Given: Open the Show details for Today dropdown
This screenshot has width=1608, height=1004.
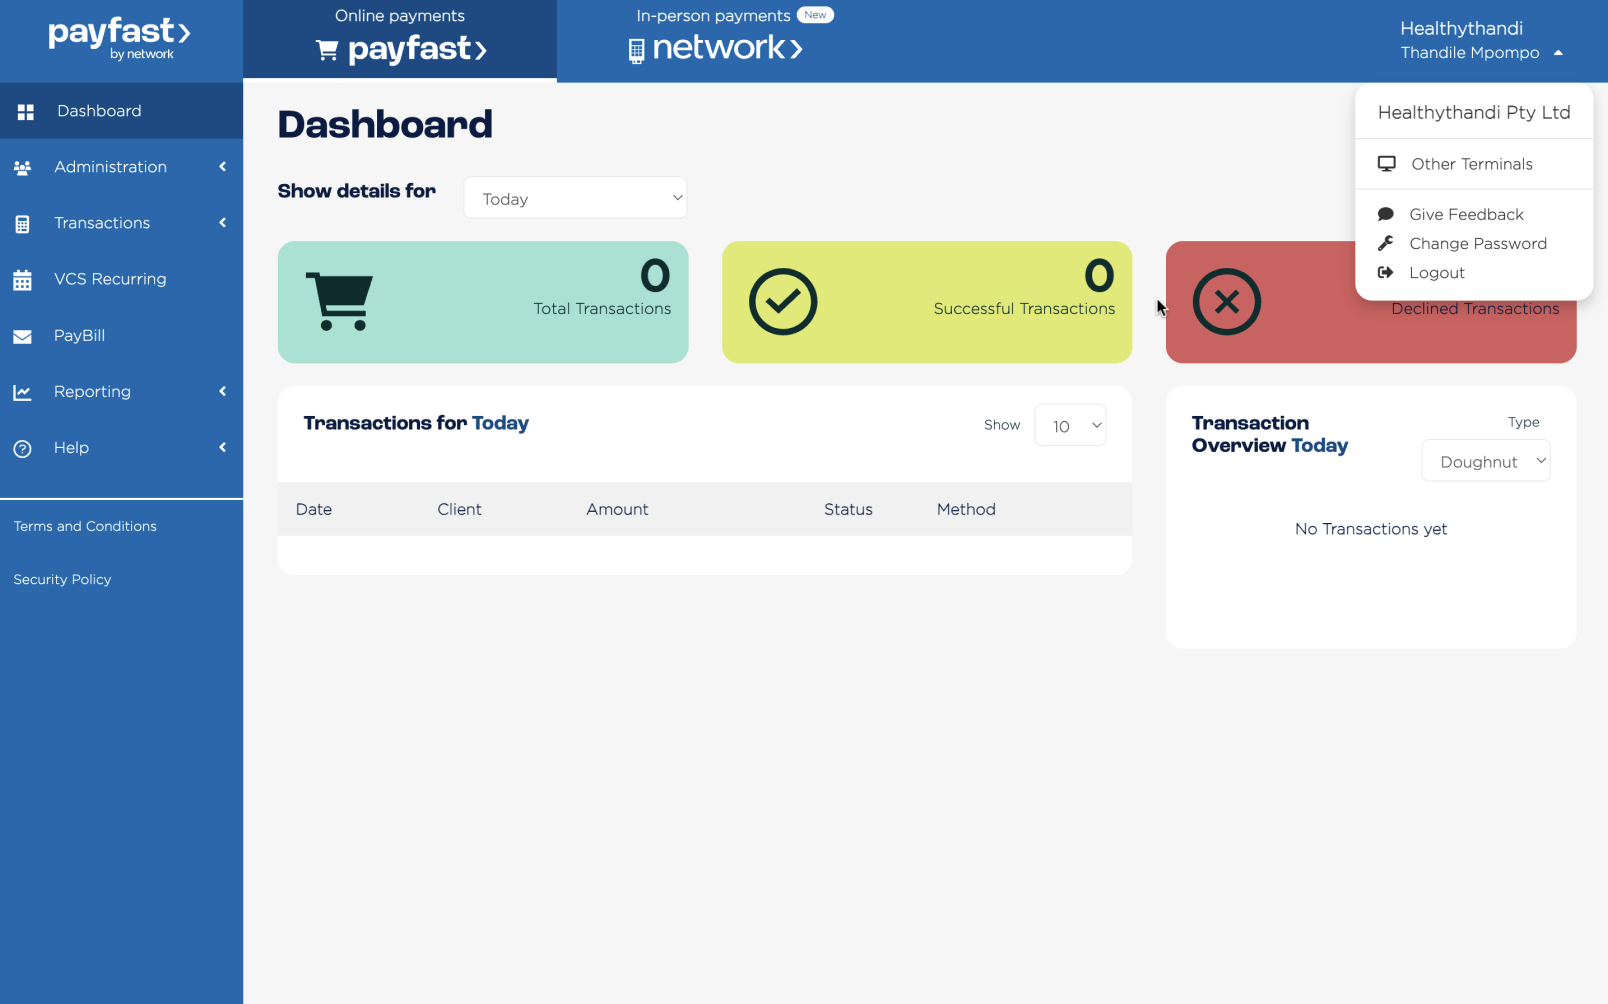Looking at the screenshot, I should pos(575,198).
